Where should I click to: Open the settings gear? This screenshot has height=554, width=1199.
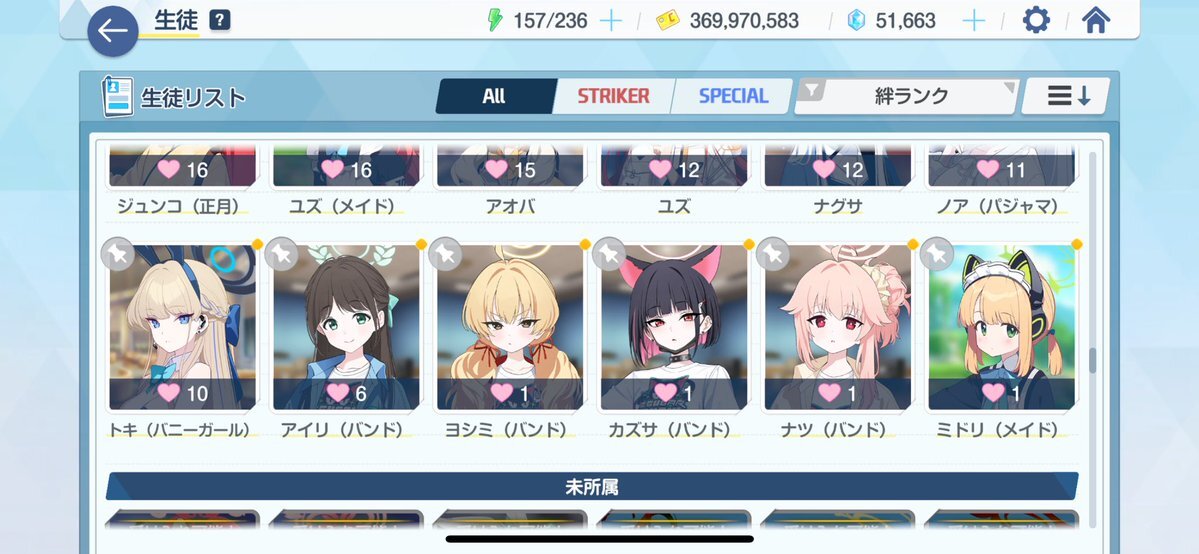click(1036, 20)
